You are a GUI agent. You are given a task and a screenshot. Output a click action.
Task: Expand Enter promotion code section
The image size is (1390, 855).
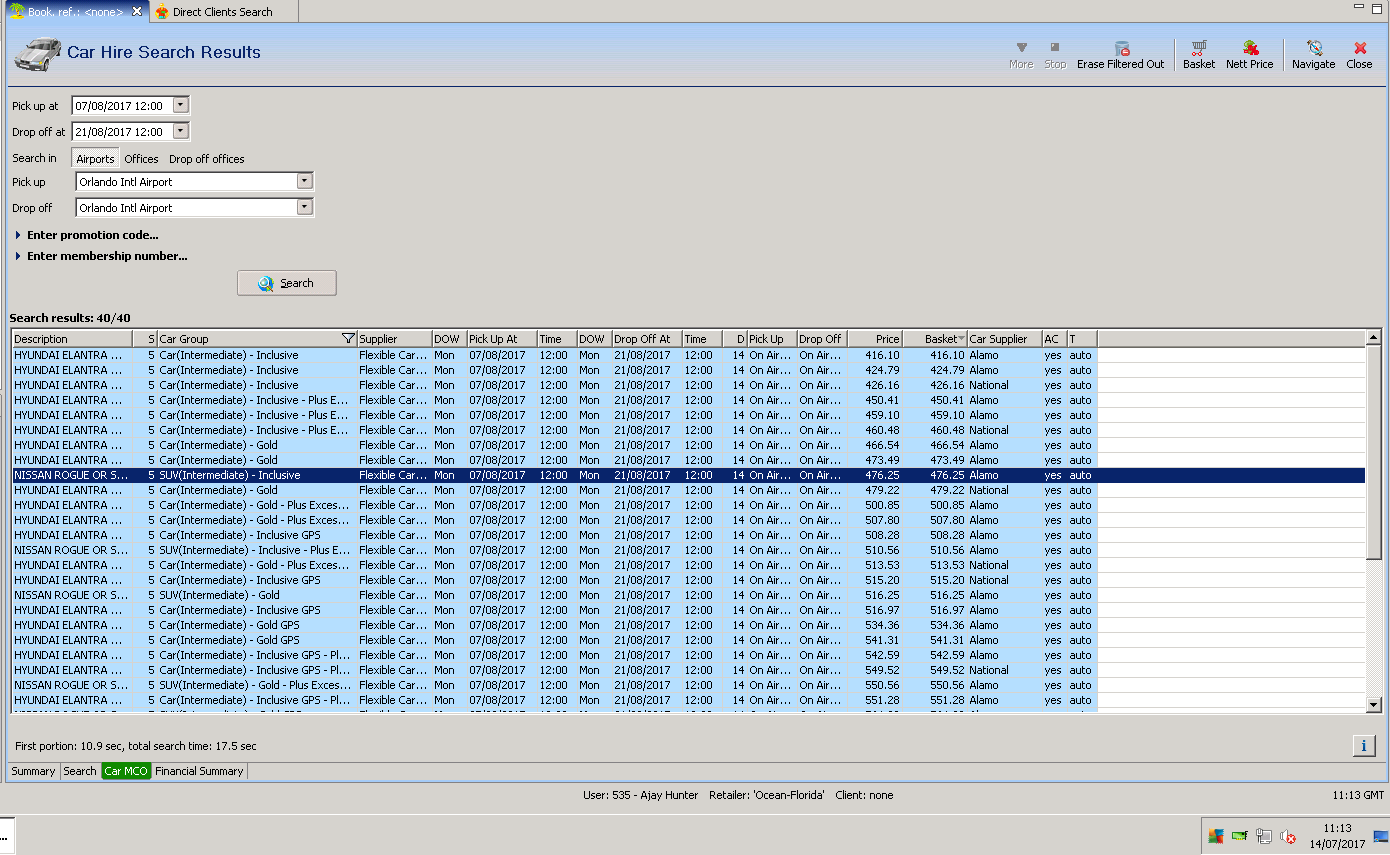pos(87,235)
